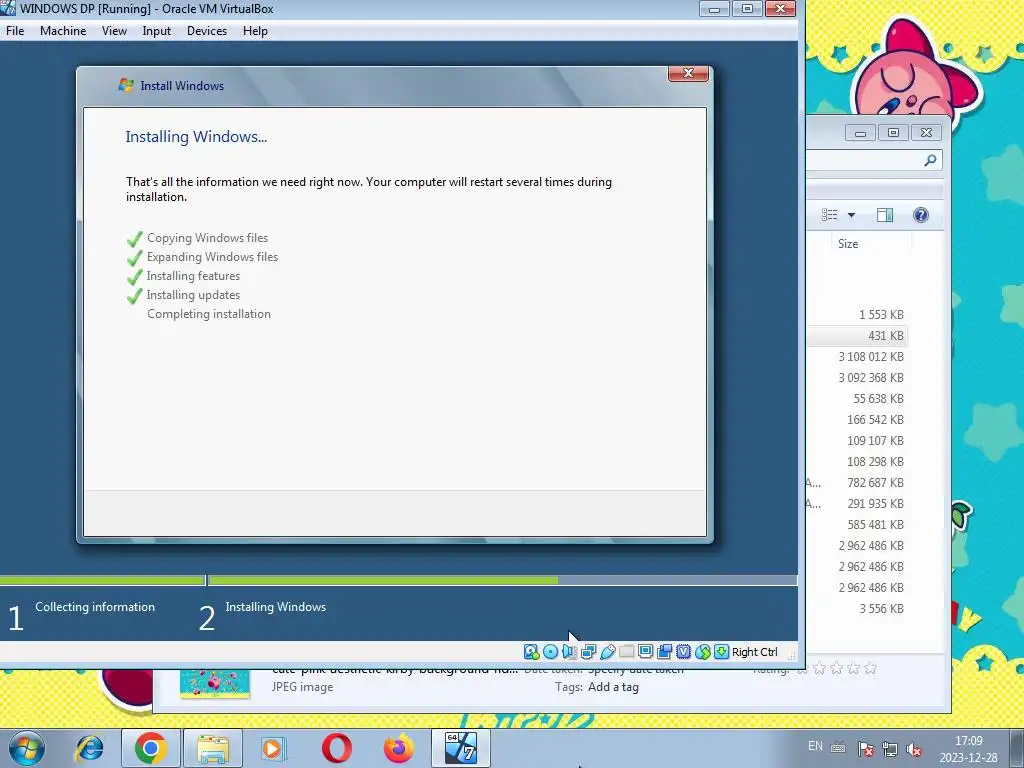Click the mouse integration indicator icon
The height and width of the screenshot is (768, 1024).
click(x=702, y=652)
